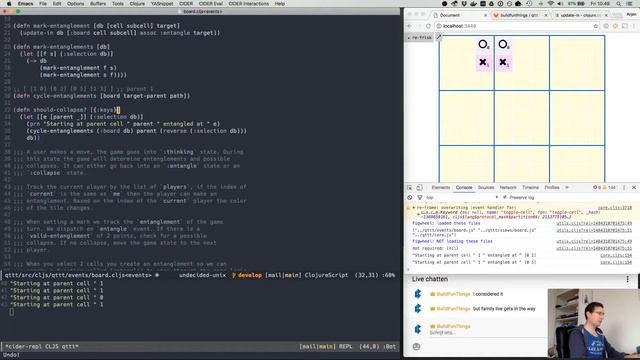Screen dimensions: 640x360
Task: Open the CIDER Eval menu
Action: pyautogui.click(x=211, y=4)
